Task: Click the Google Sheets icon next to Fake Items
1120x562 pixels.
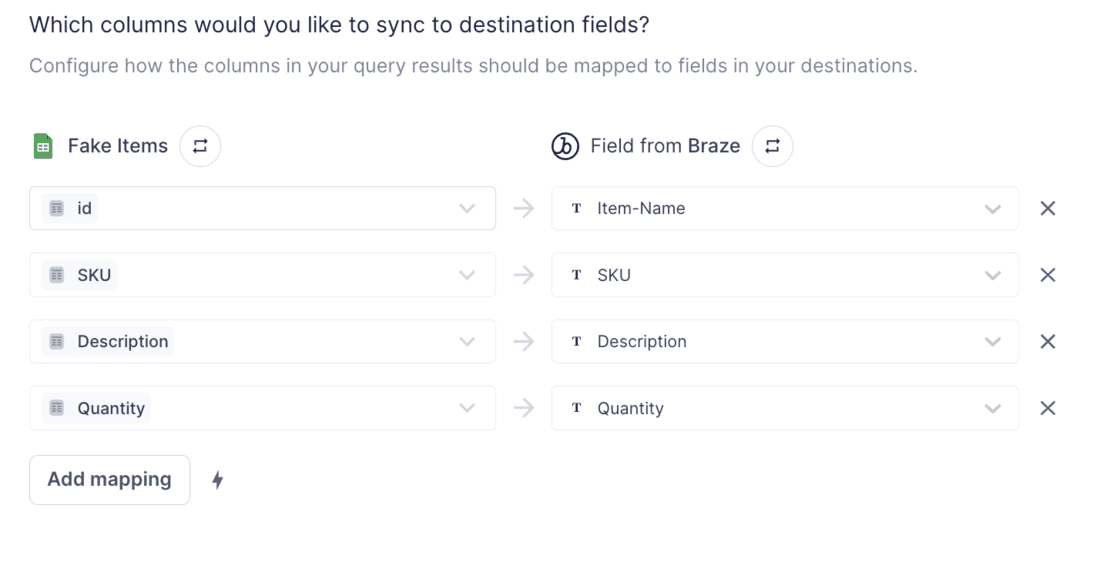Action: [x=42, y=146]
